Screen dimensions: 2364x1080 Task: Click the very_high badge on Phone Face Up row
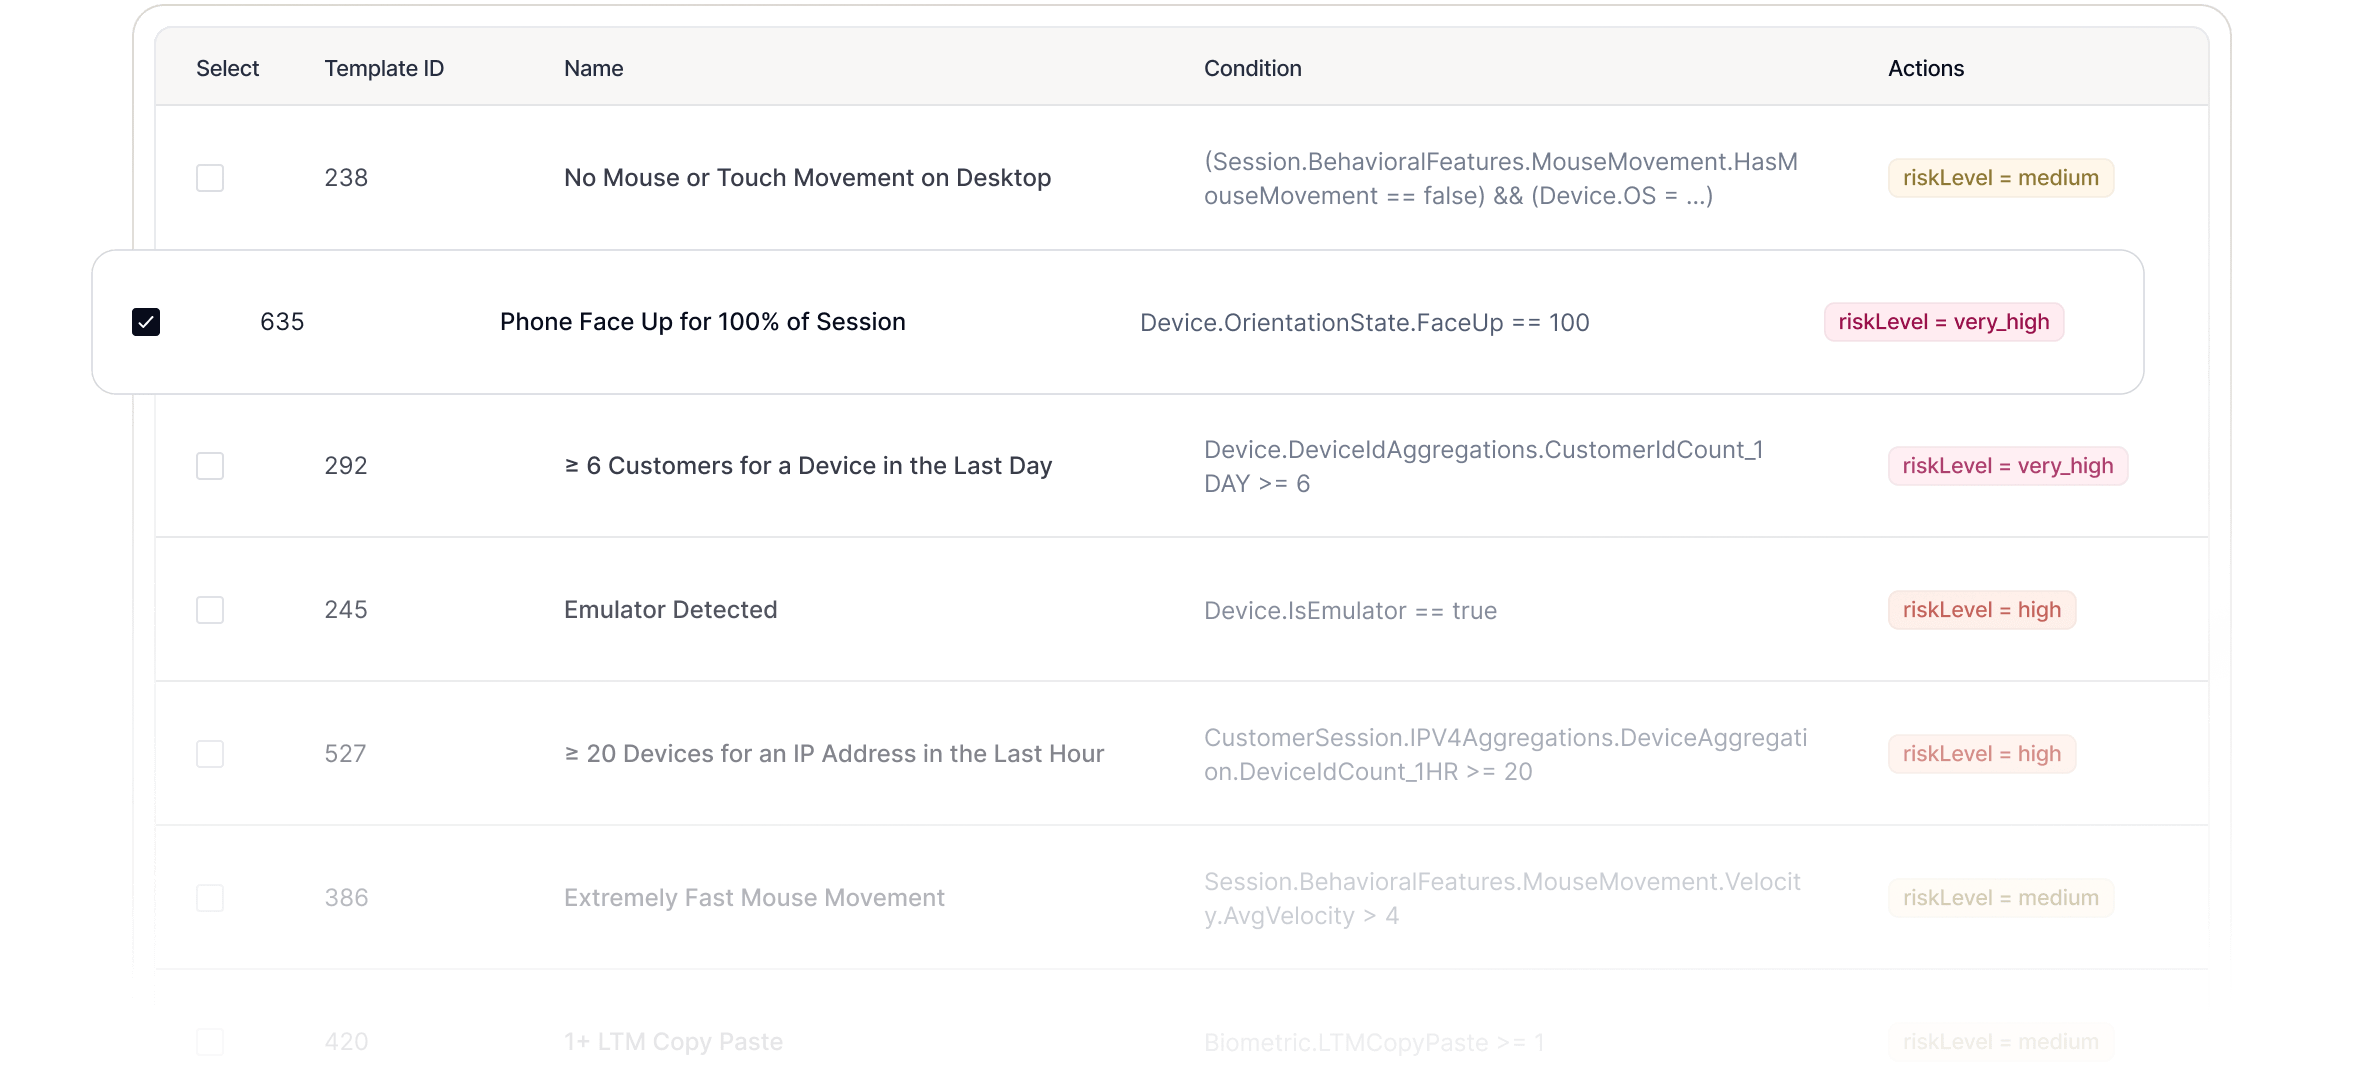[1943, 322]
